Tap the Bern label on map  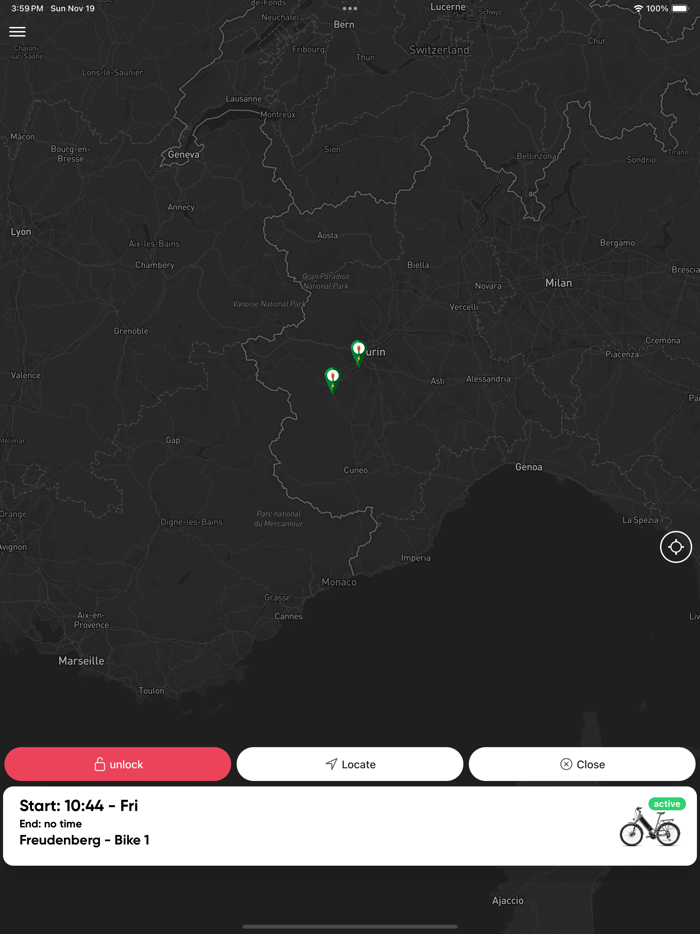pyautogui.click(x=344, y=24)
